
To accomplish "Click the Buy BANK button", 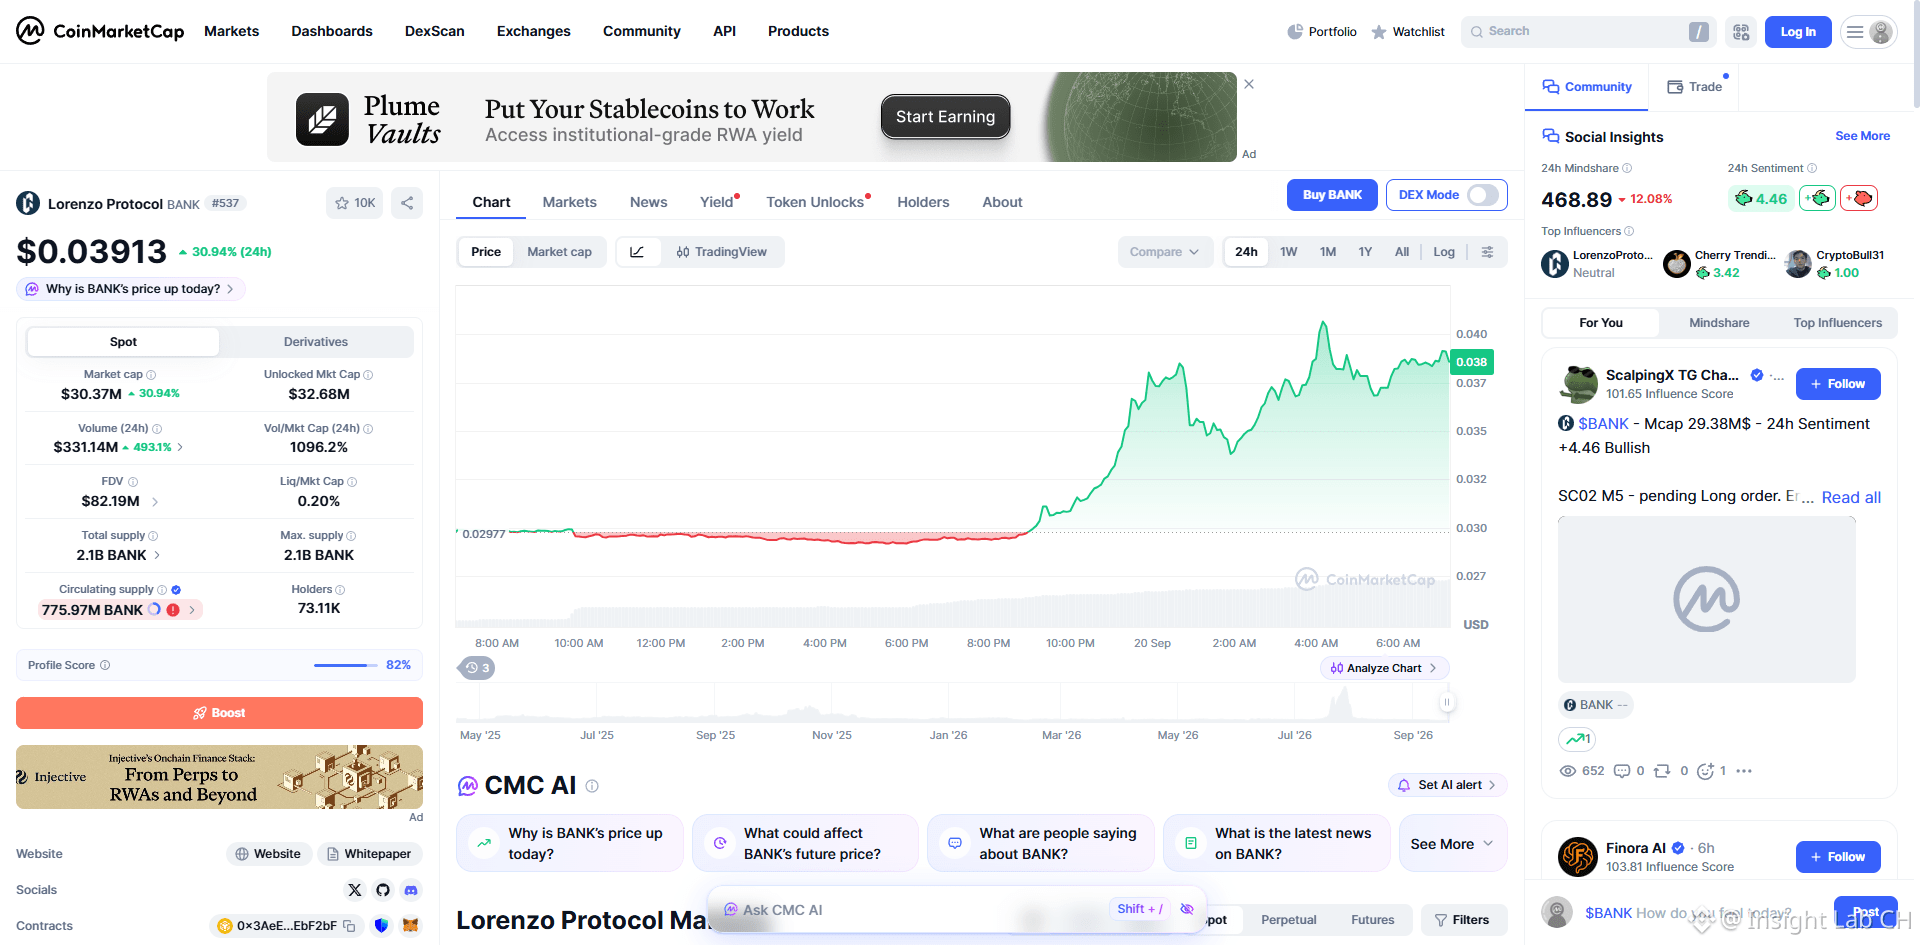I will (1332, 195).
